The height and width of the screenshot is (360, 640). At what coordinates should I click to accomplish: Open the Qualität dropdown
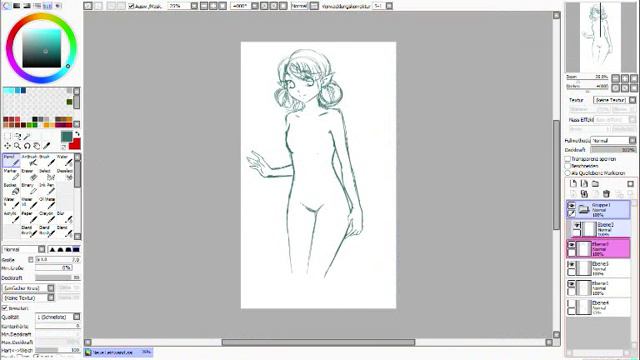pyautogui.click(x=76, y=317)
